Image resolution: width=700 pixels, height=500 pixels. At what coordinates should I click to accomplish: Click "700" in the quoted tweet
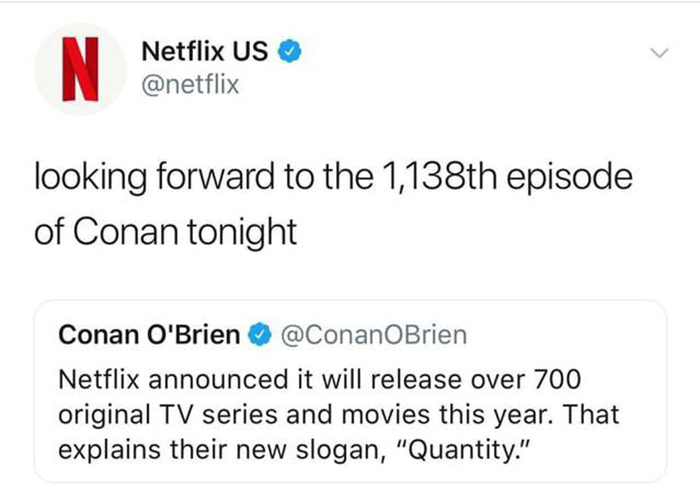coord(559,380)
